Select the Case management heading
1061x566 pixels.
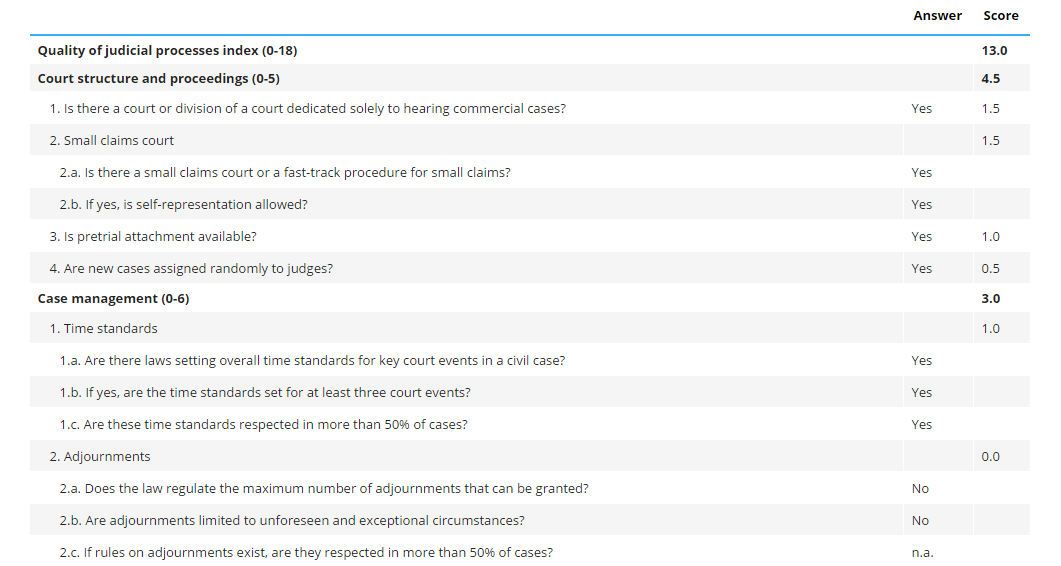click(113, 298)
